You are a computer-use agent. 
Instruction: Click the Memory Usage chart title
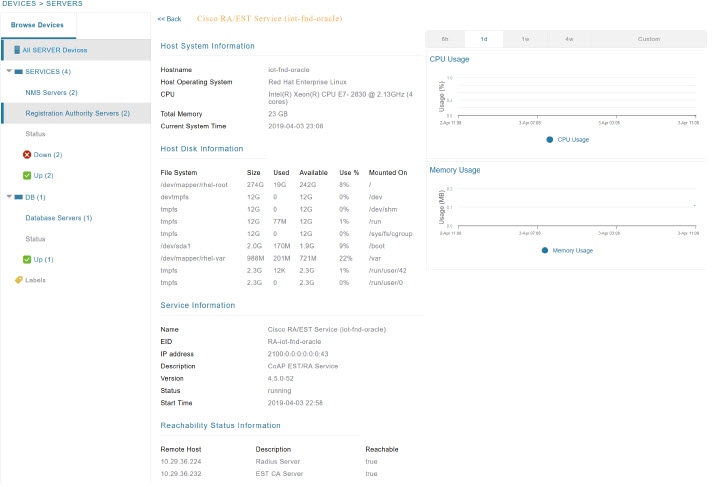click(x=455, y=170)
